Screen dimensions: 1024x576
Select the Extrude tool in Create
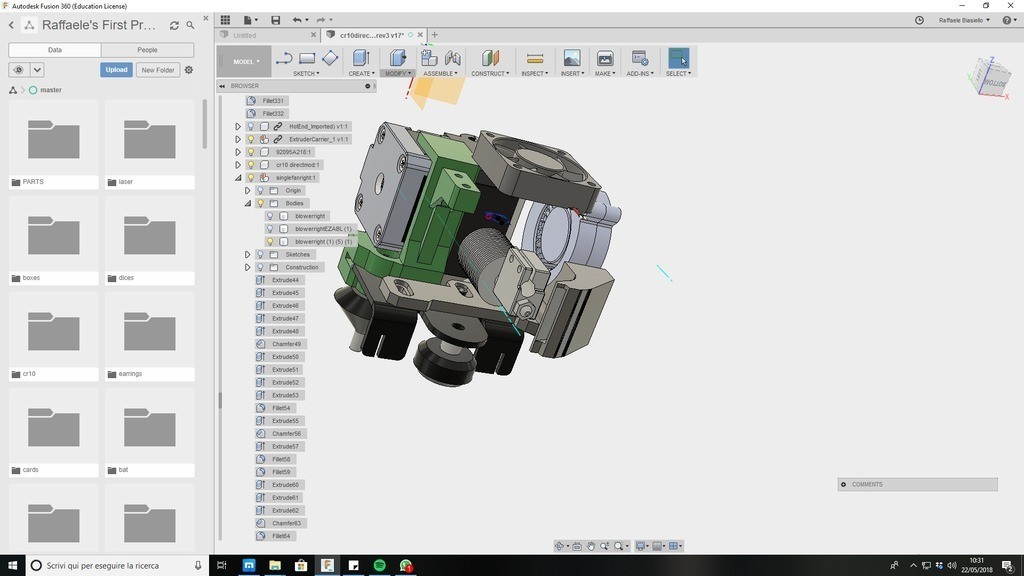[x=361, y=58]
